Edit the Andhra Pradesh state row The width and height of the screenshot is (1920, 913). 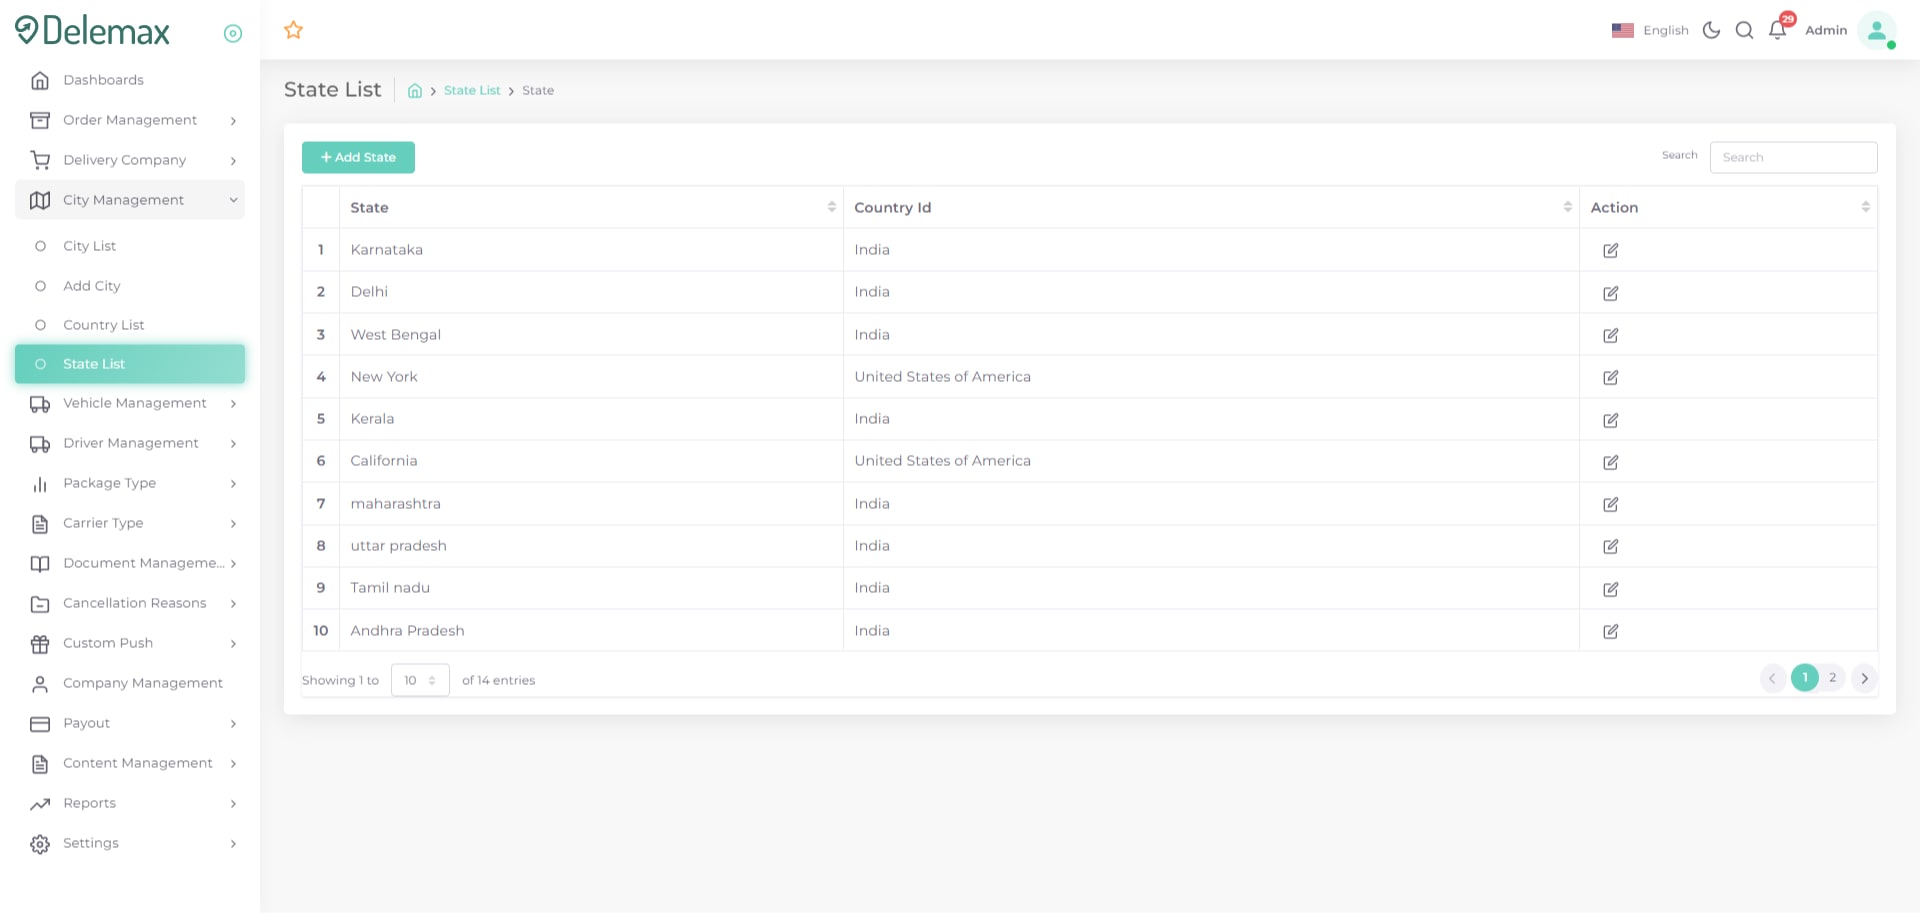1611,632
